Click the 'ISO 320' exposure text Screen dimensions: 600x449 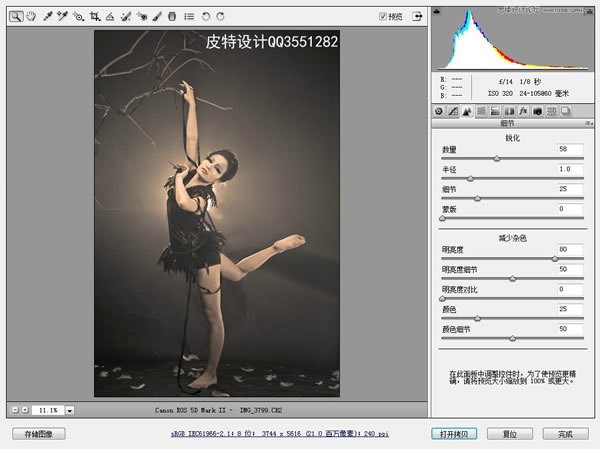(500, 93)
